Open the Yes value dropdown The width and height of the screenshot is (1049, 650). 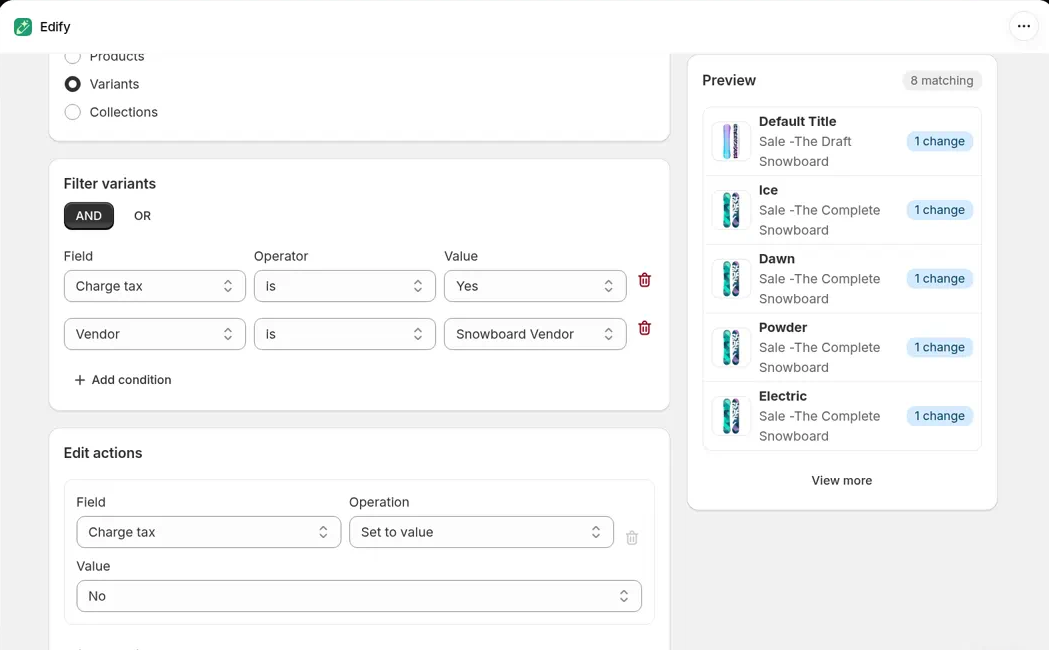tap(535, 286)
